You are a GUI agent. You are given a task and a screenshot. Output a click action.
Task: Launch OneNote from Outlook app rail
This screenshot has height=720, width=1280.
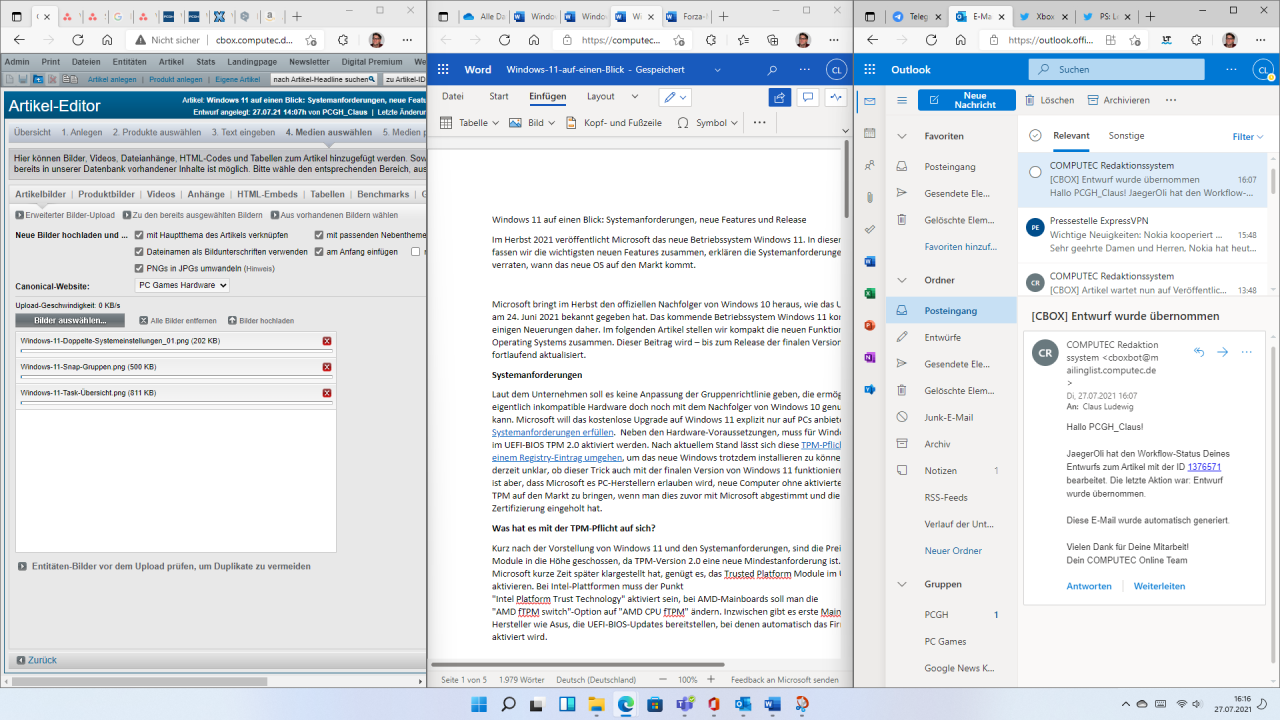click(869, 357)
